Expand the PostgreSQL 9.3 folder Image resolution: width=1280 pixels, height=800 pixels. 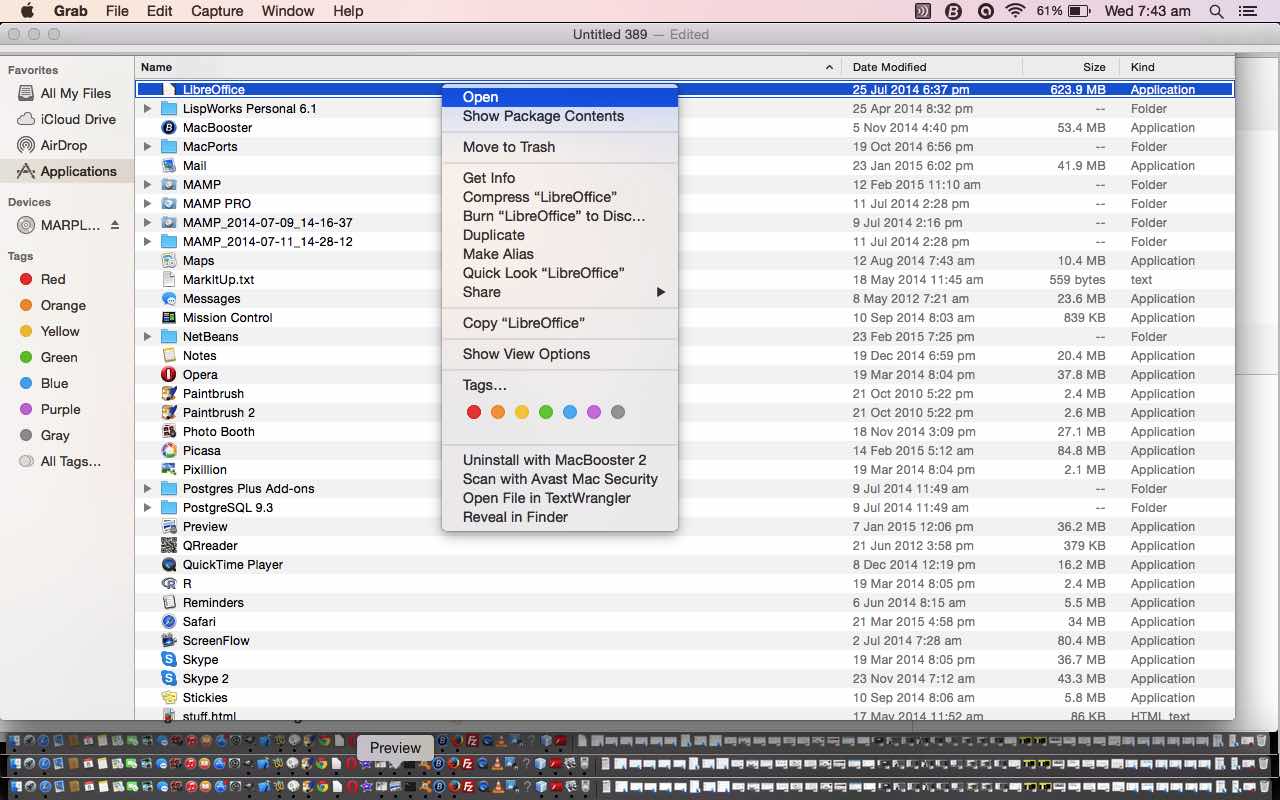pos(147,508)
